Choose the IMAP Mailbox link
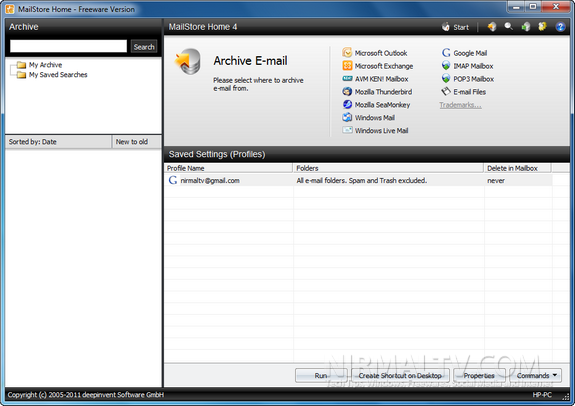The width and height of the screenshot is (575, 406). click(473, 66)
